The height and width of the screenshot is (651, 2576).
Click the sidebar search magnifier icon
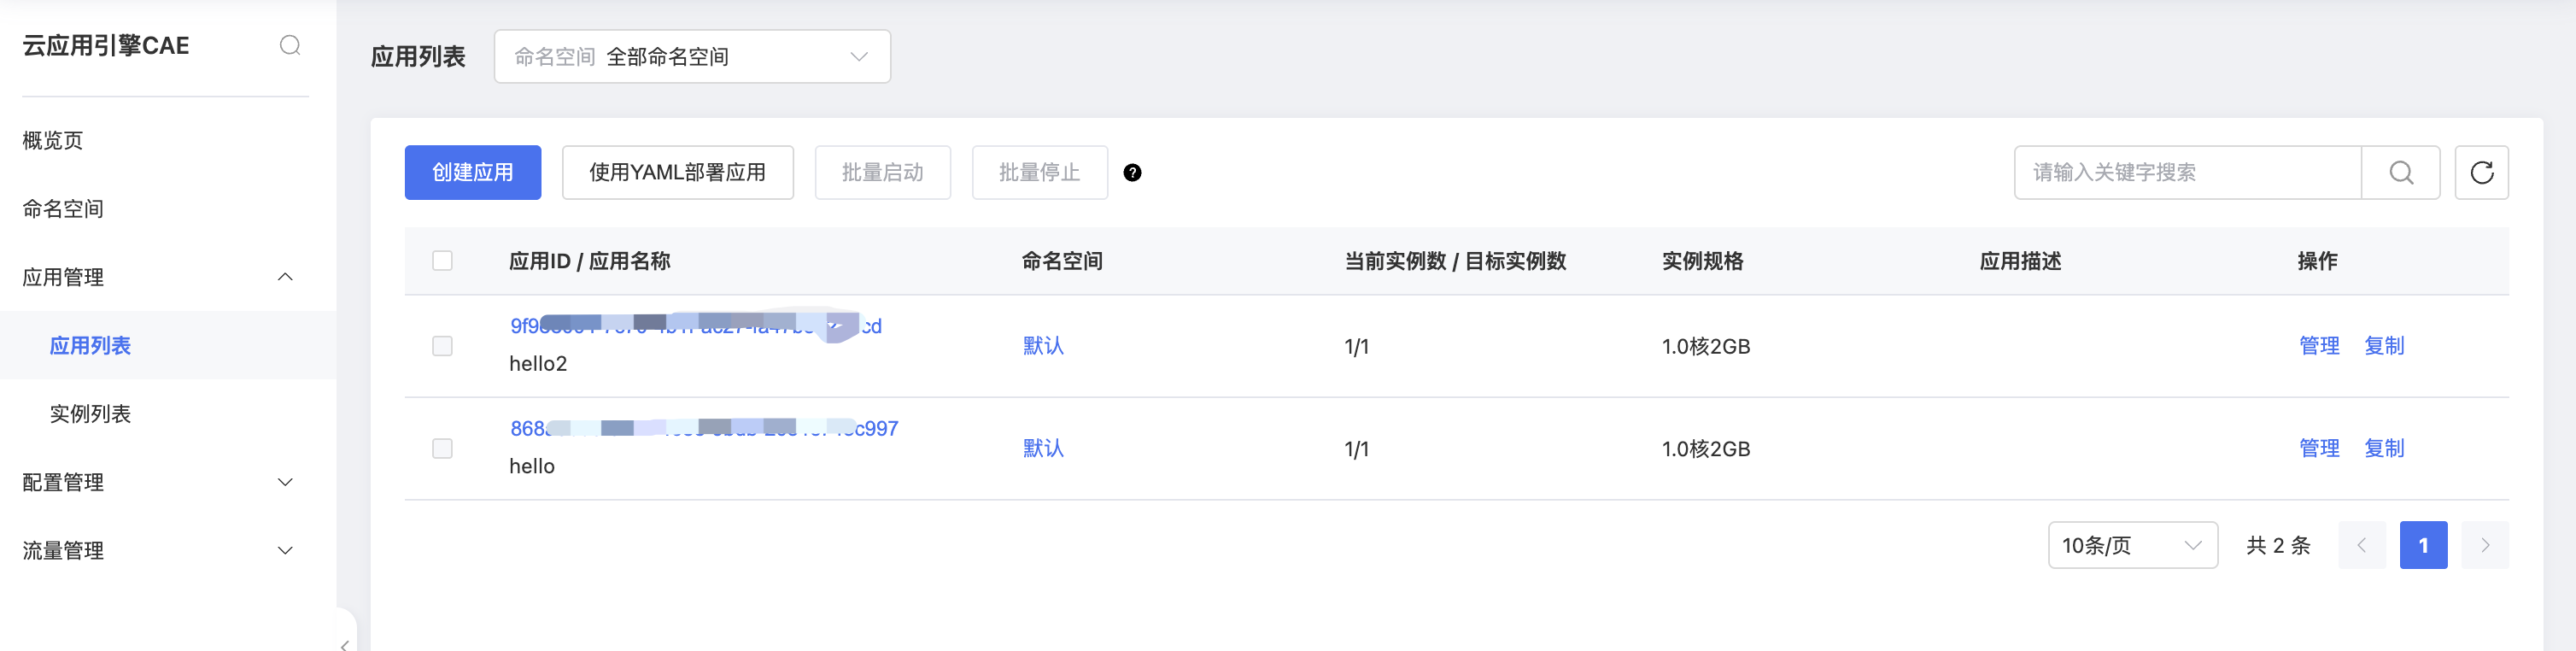[290, 45]
